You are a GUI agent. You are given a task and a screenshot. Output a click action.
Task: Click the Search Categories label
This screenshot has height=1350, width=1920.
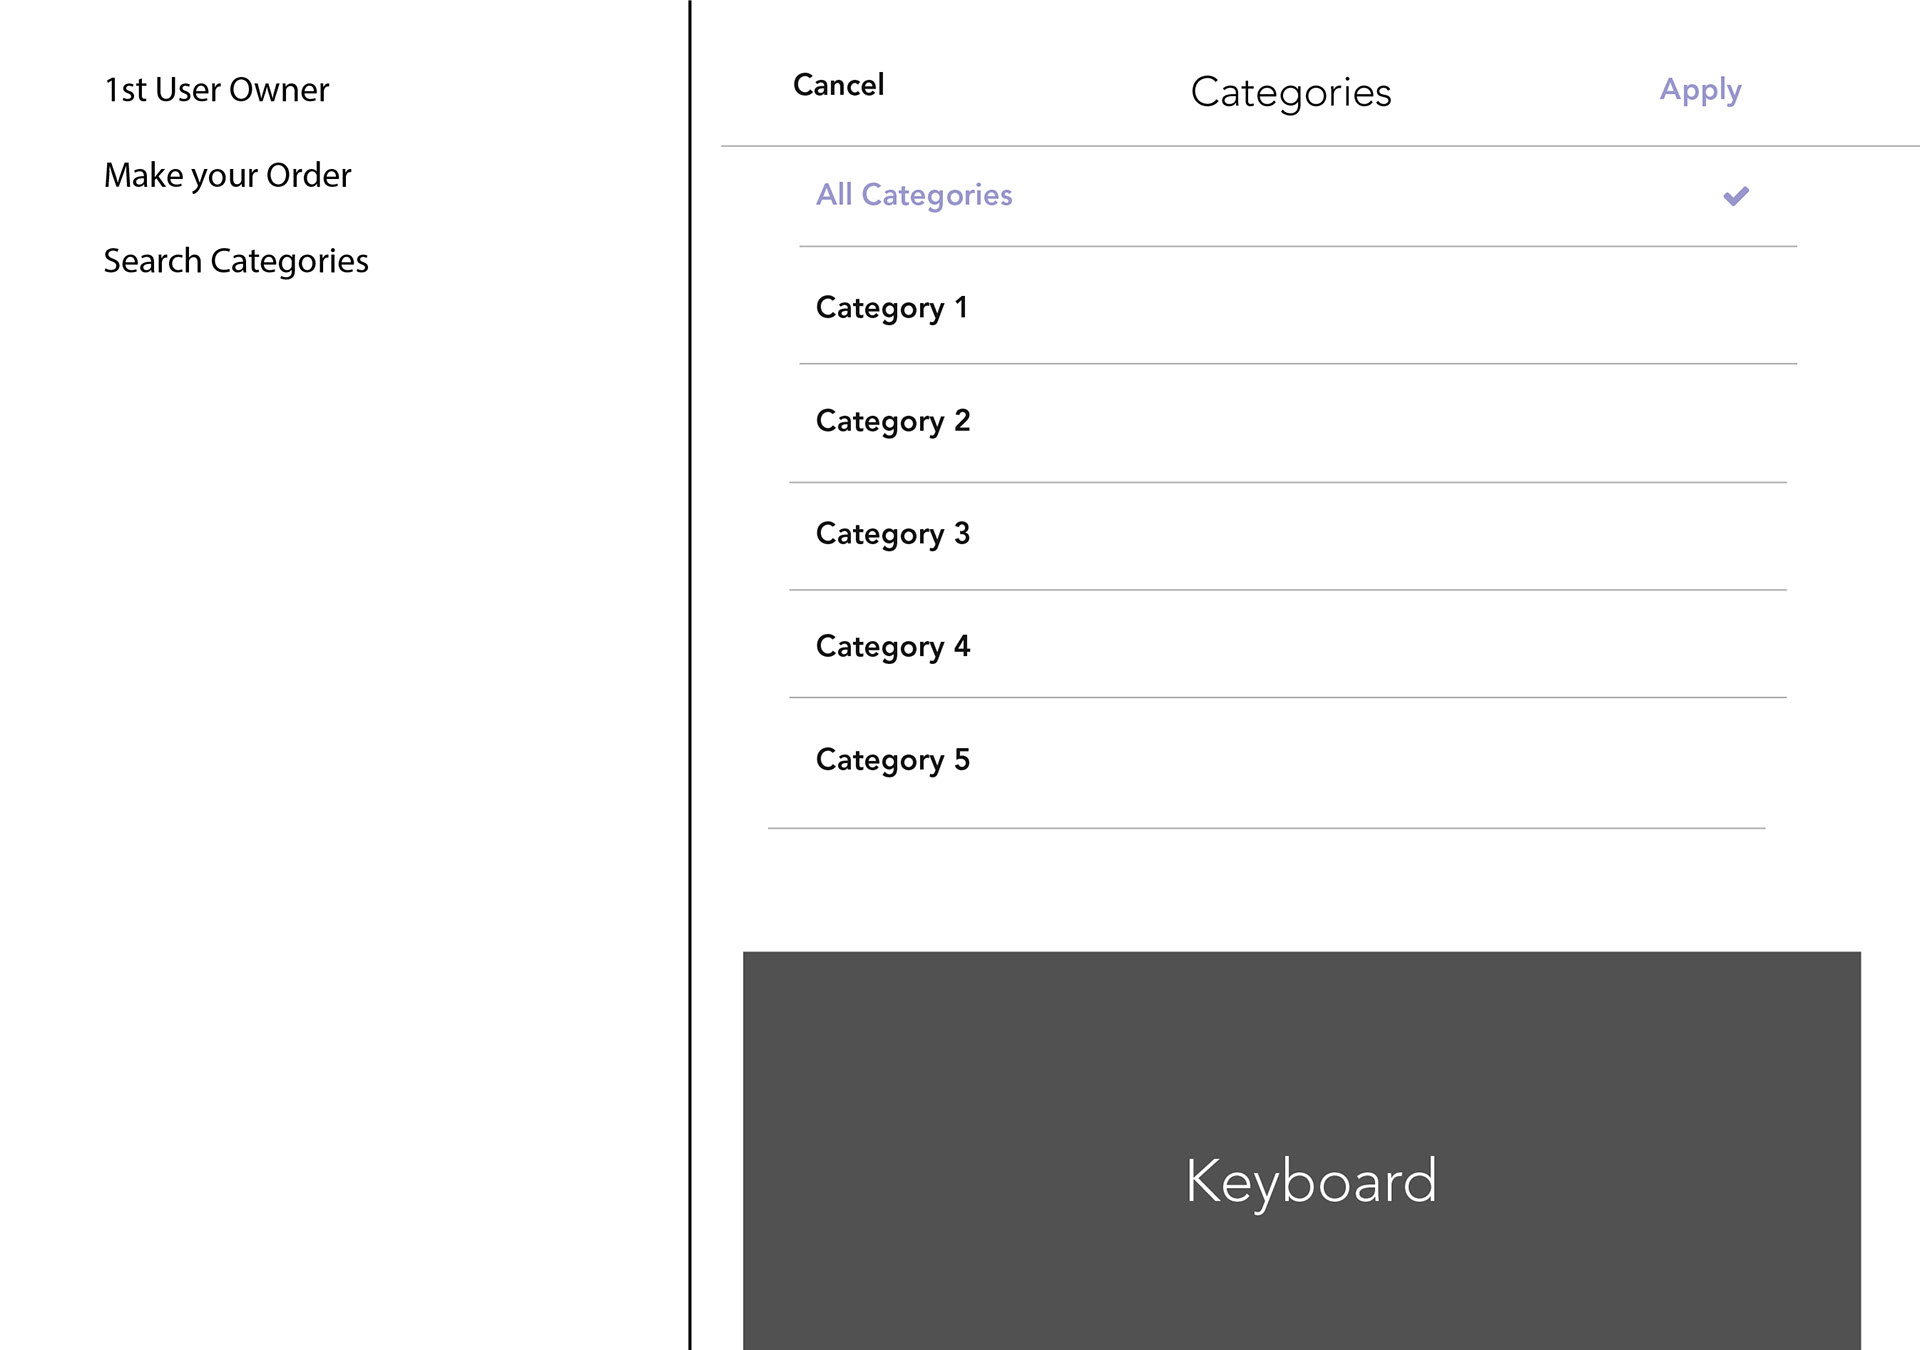point(236,262)
